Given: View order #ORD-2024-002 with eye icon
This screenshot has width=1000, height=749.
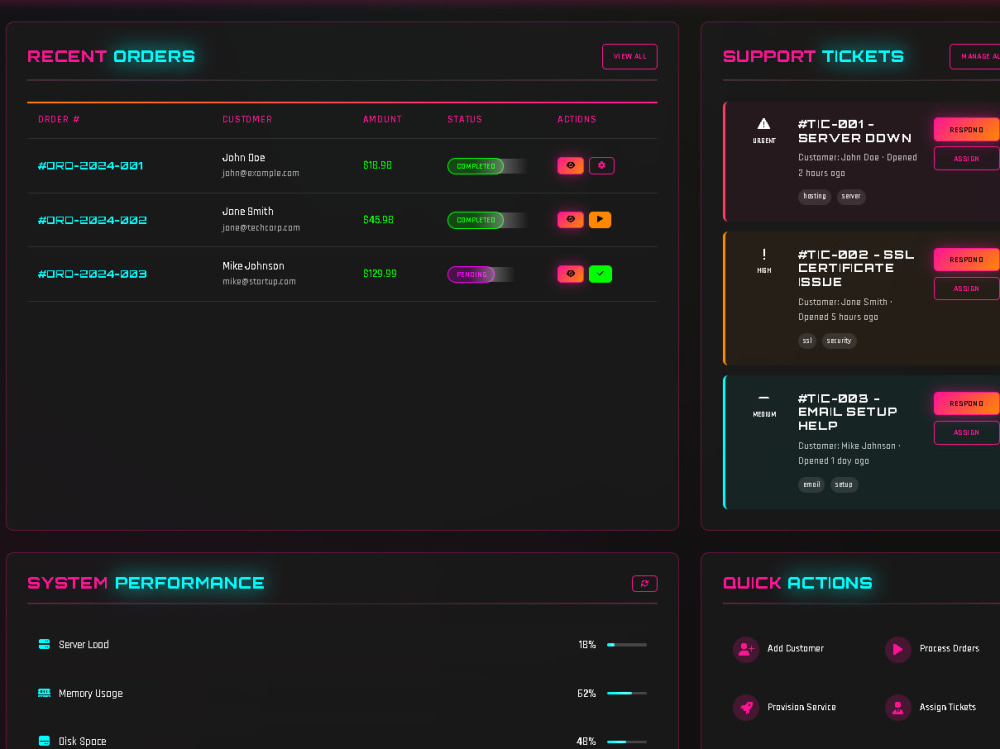Looking at the screenshot, I should pos(570,219).
